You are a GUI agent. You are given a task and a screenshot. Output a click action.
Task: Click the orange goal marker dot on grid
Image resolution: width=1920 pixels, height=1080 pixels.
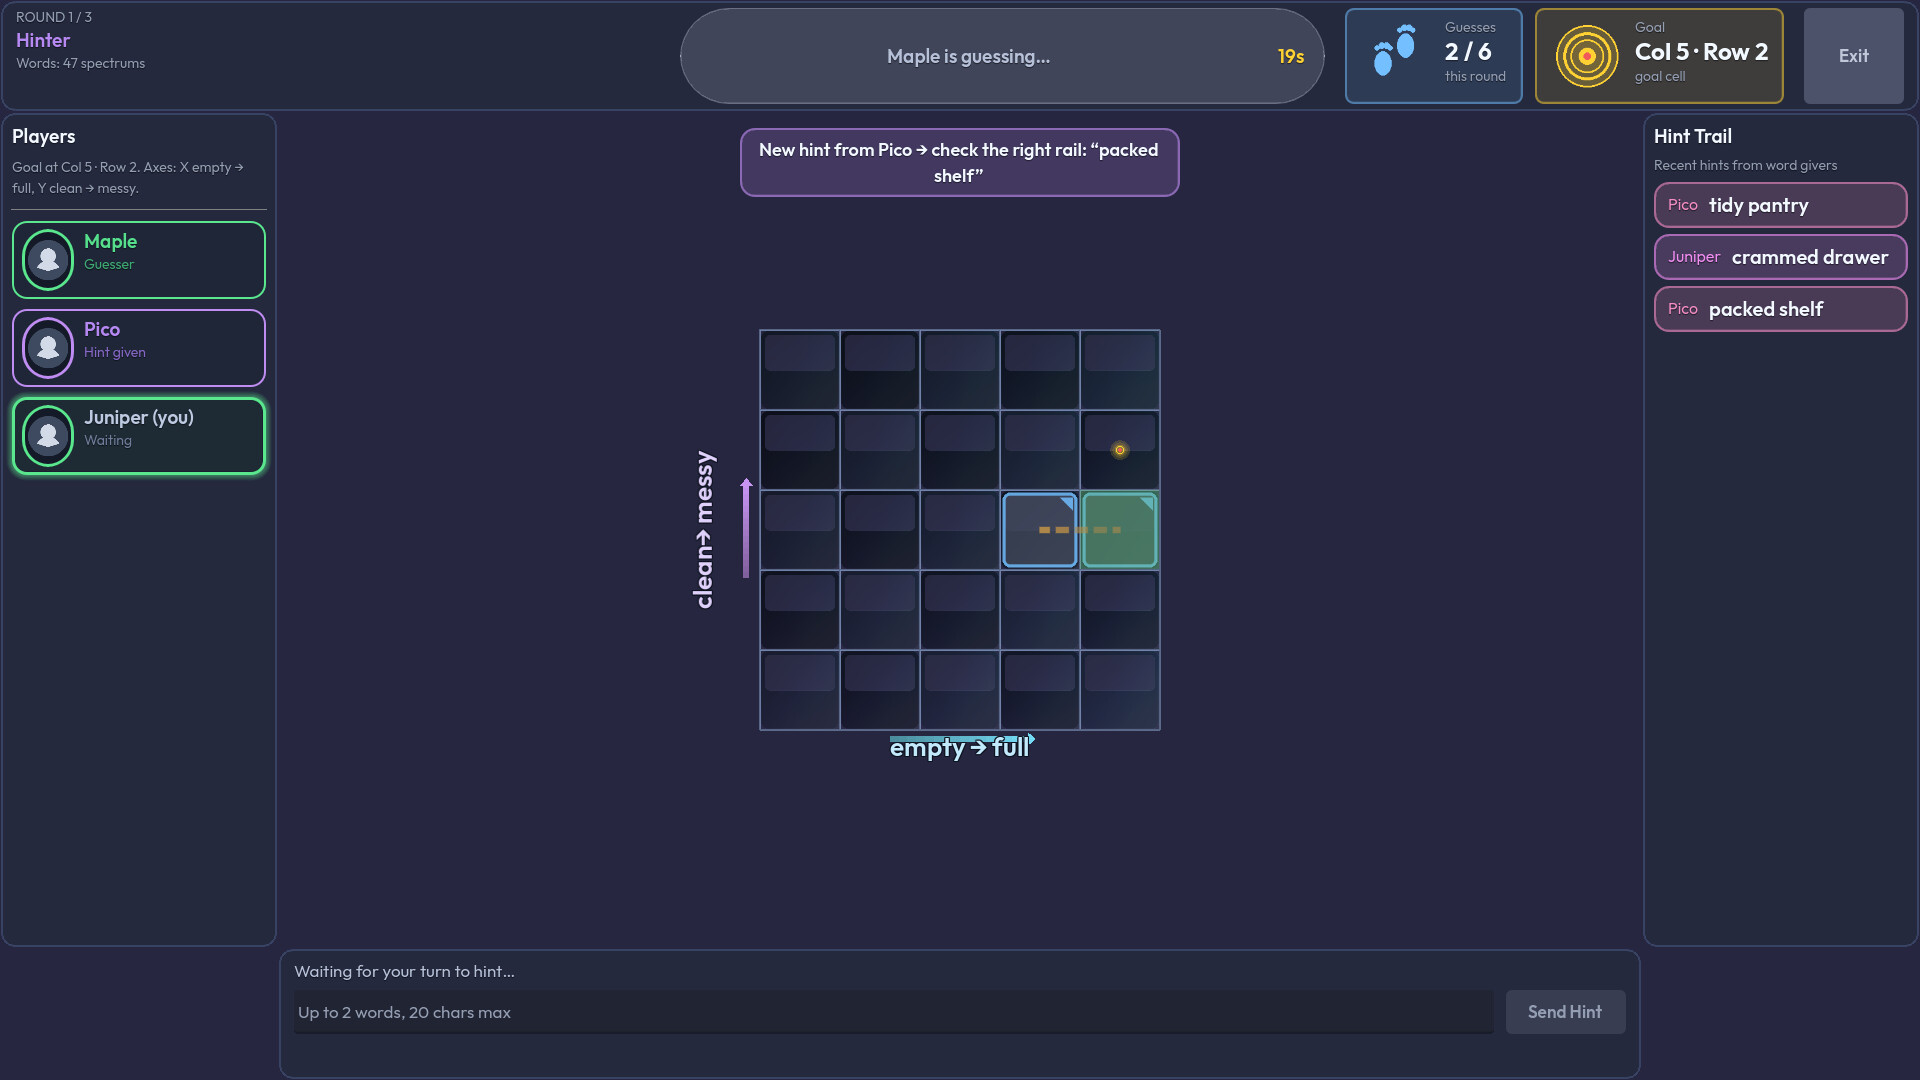1120,450
